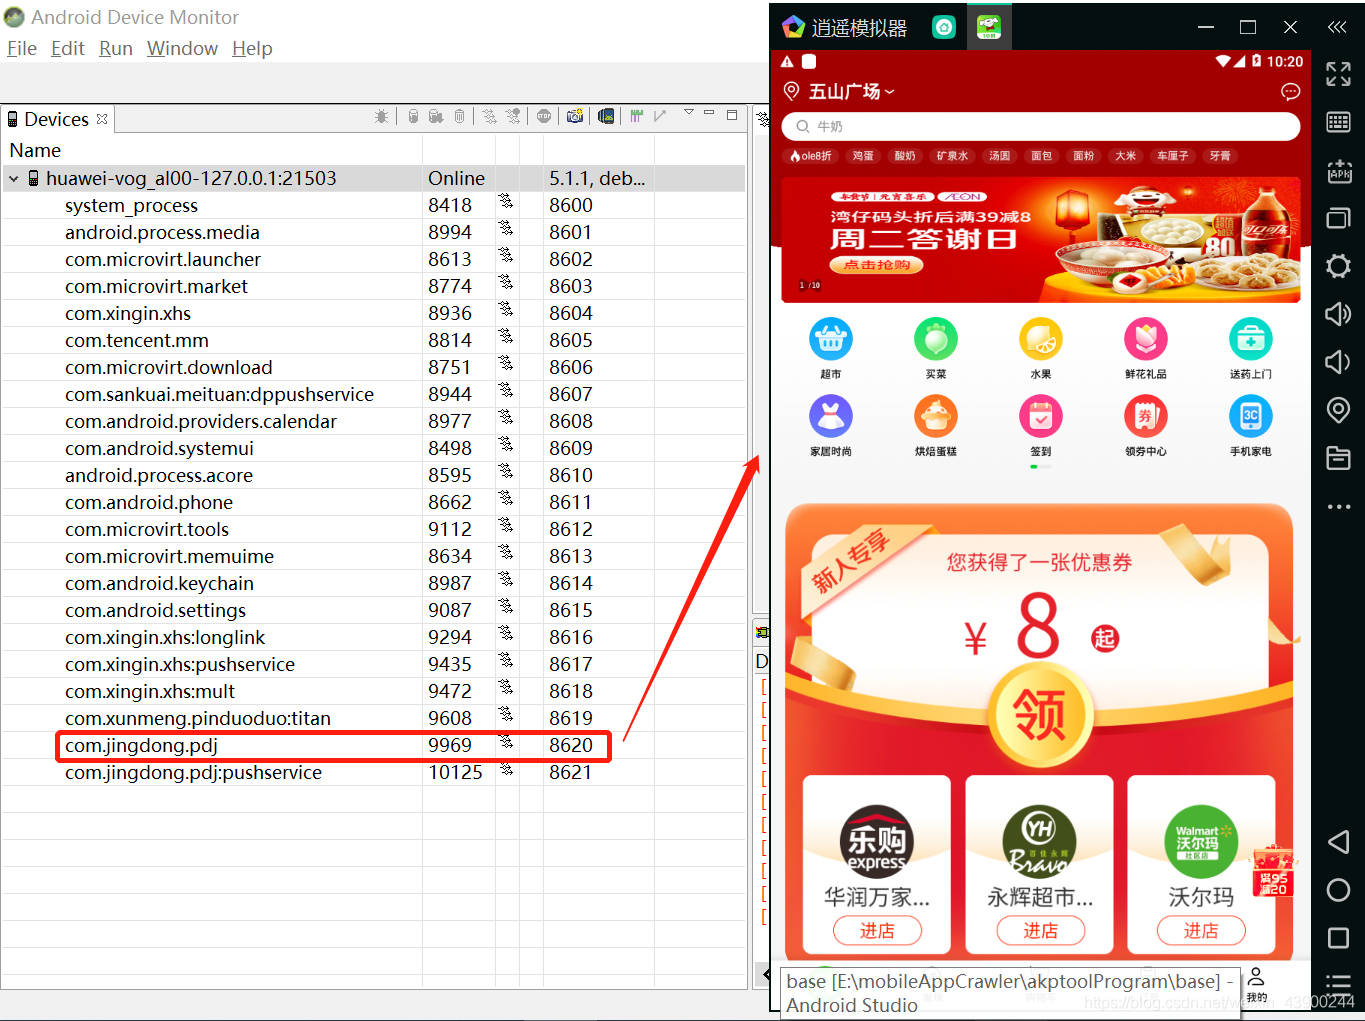Click the Update Heap icon in Devices toolbar
The height and width of the screenshot is (1021, 1365).
(x=413, y=117)
